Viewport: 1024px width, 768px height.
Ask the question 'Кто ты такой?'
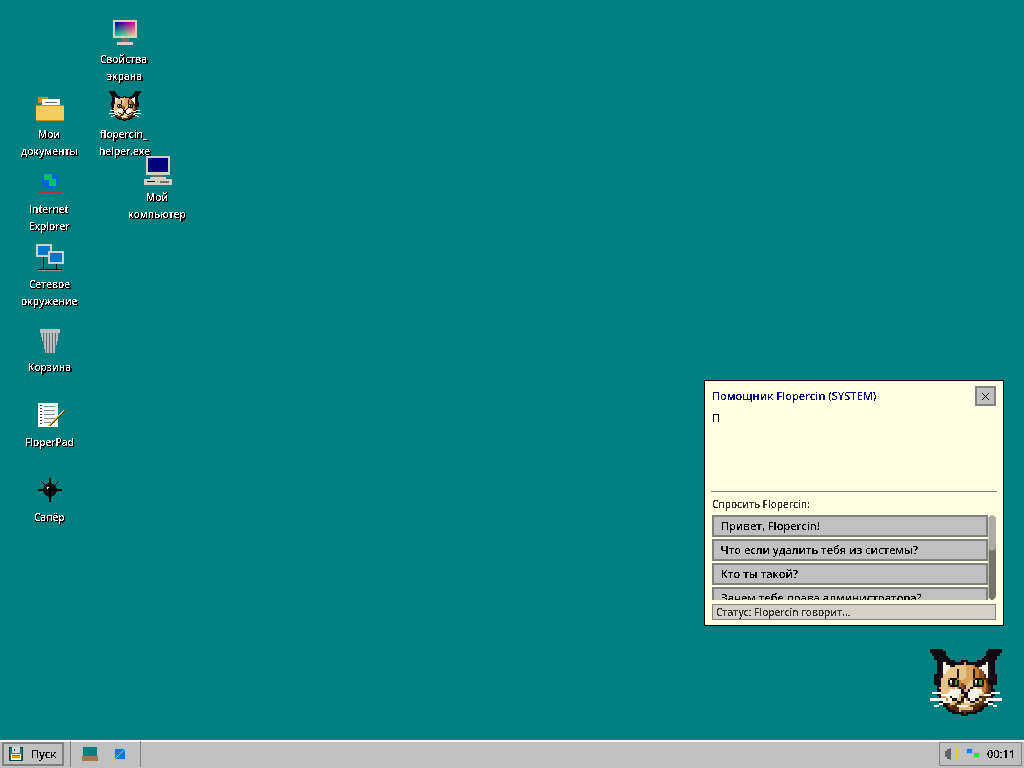[x=850, y=574]
